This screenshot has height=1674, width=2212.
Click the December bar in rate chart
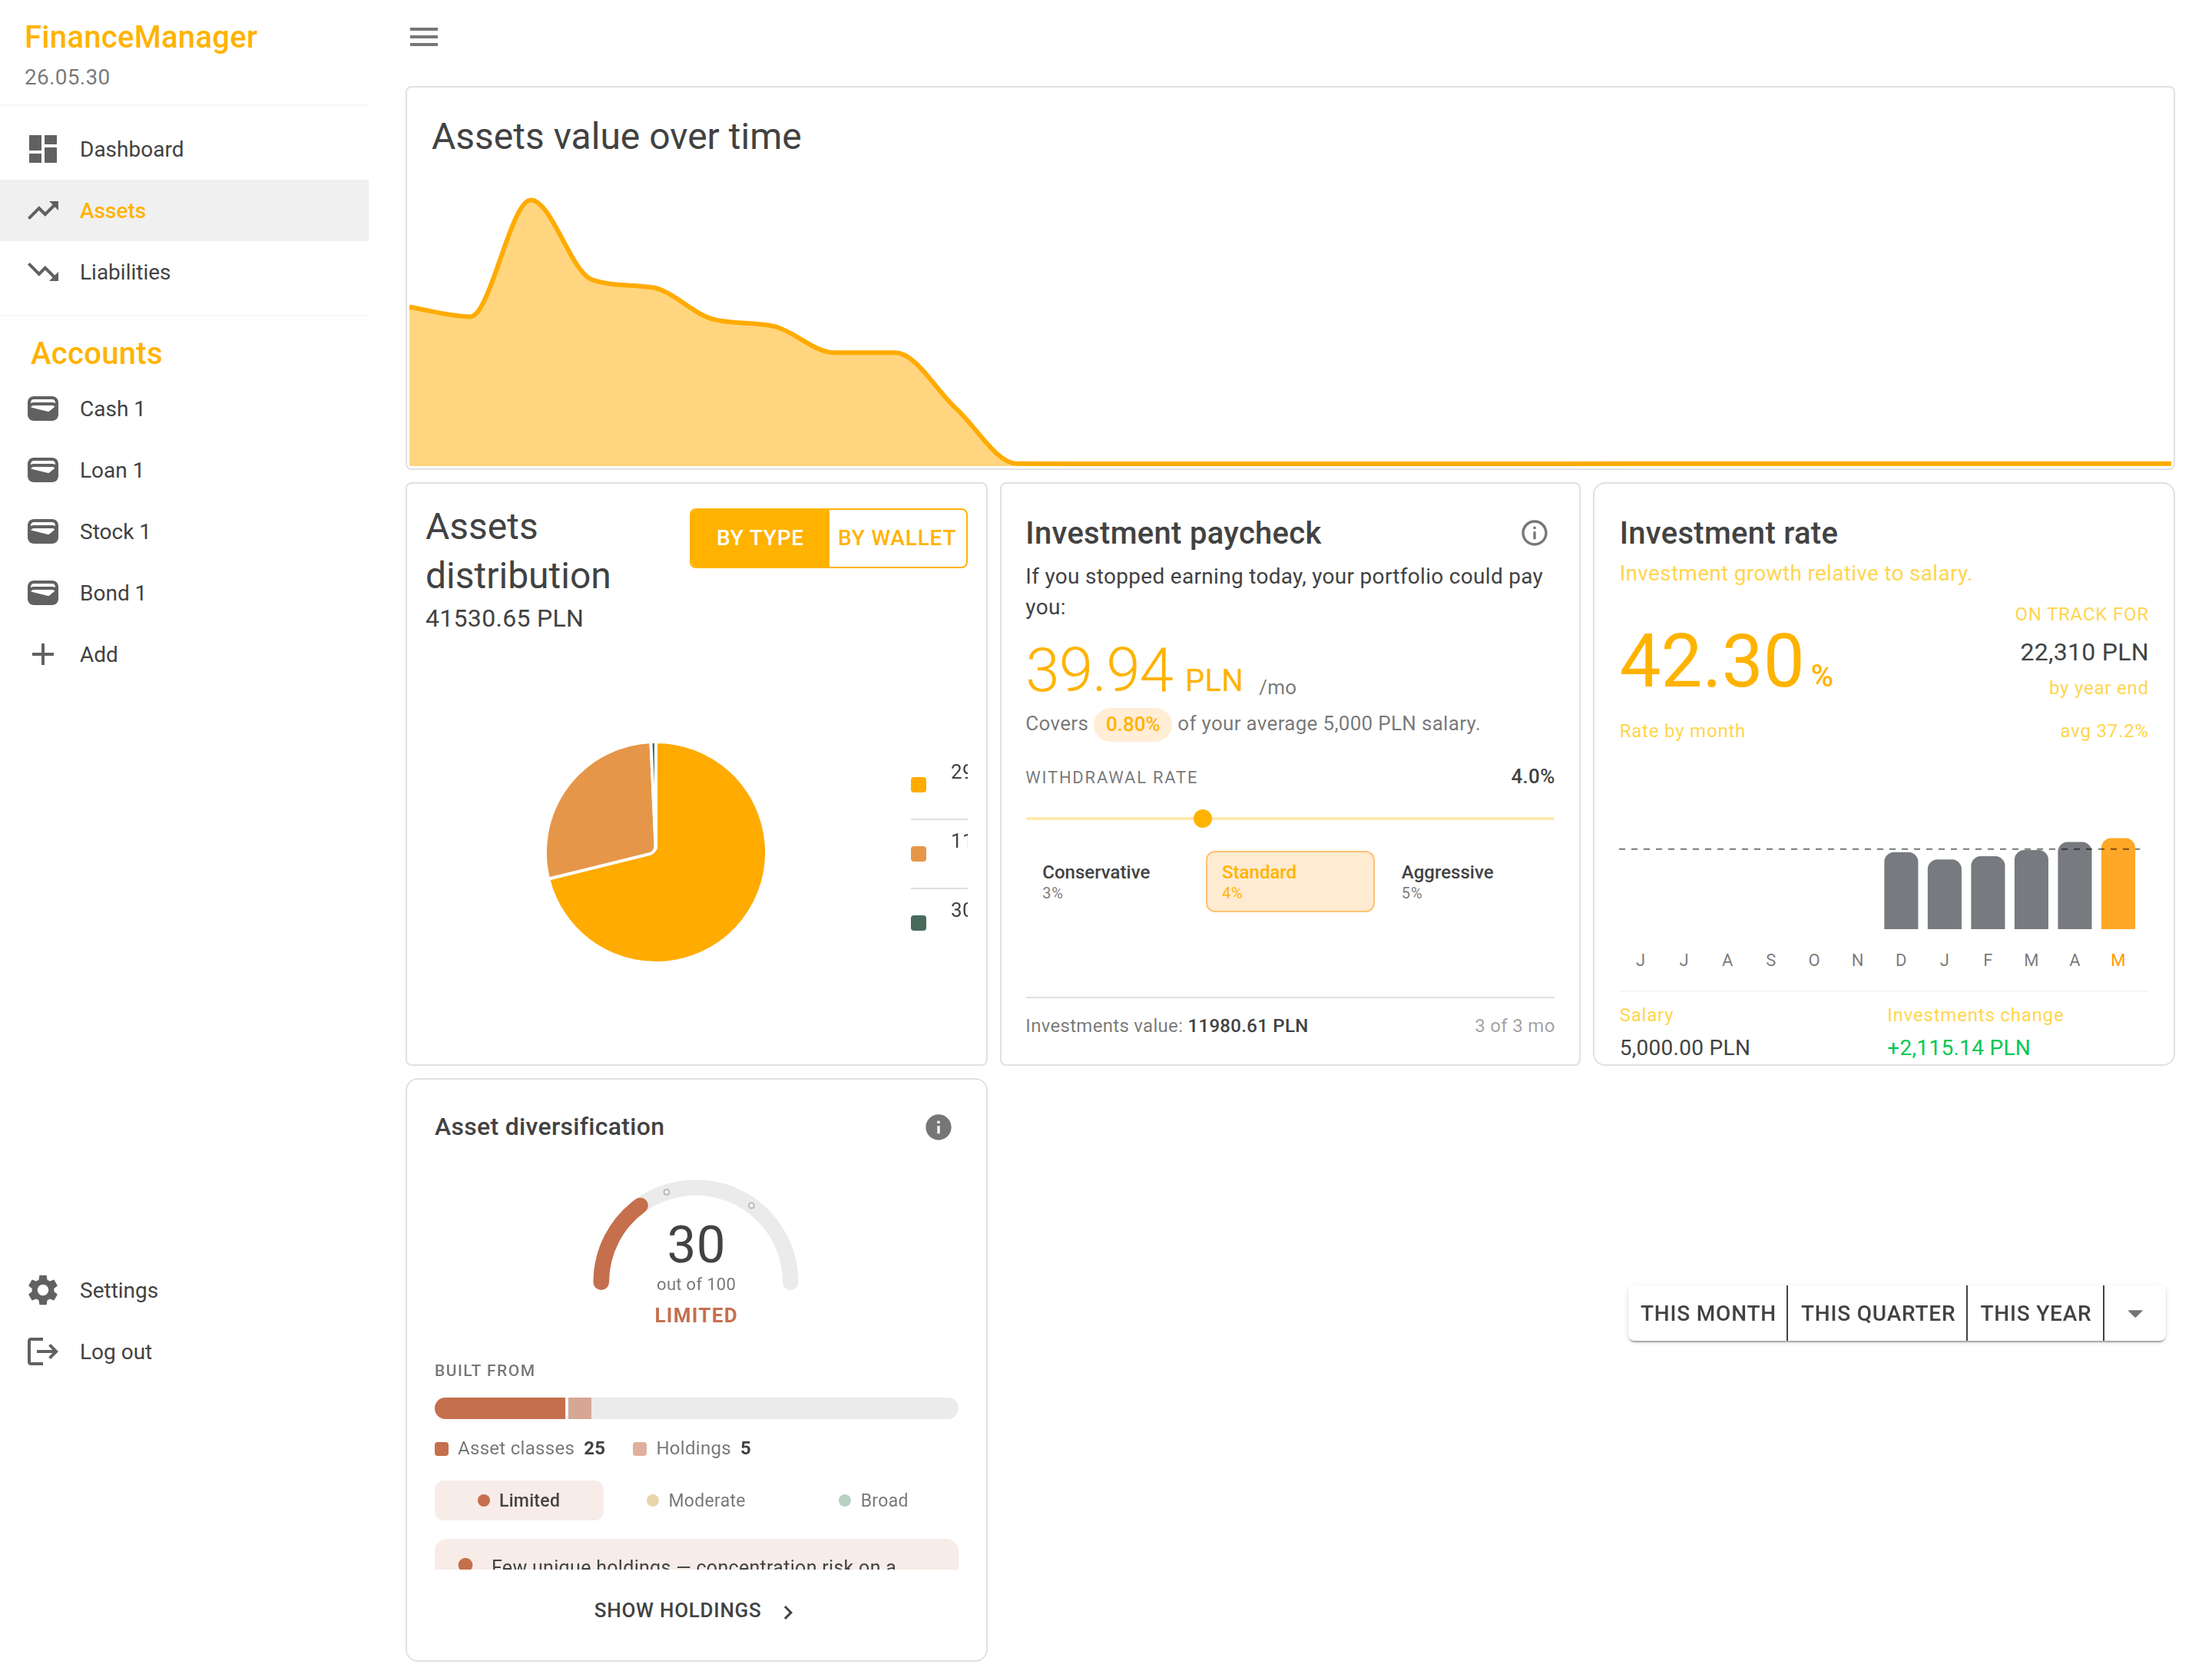click(1901, 890)
